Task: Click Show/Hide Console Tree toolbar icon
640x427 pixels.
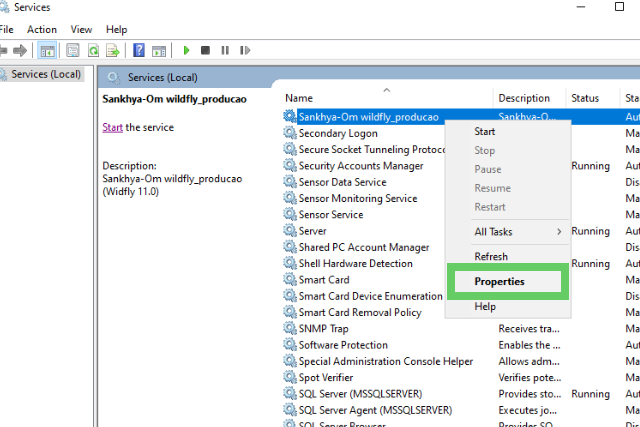Action: [x=47, y=51]
